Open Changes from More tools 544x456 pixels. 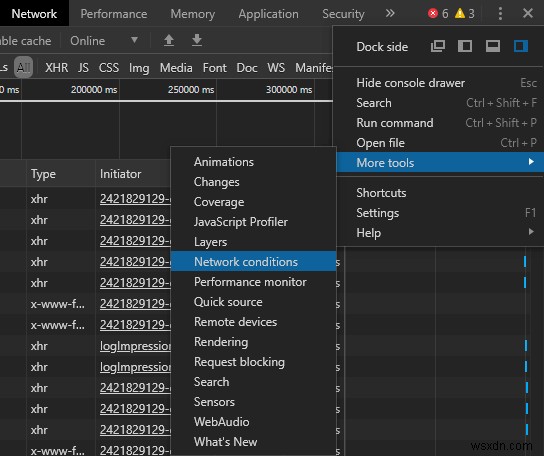(253, 182)
